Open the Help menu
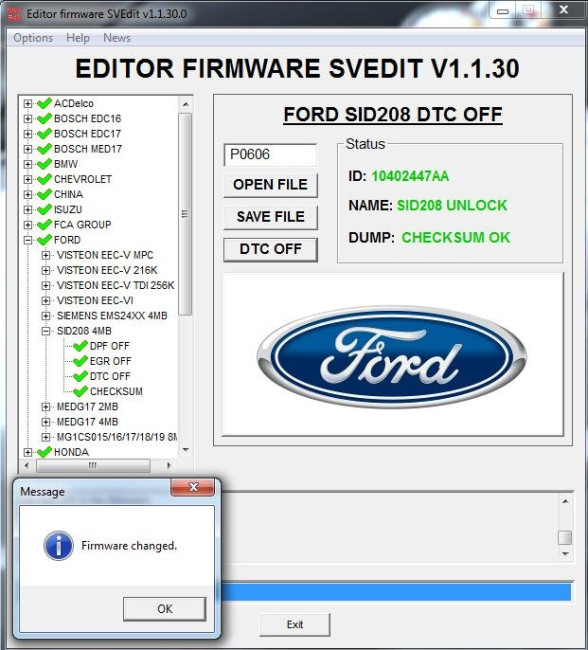Screen dimensions: 588x650 78,38
